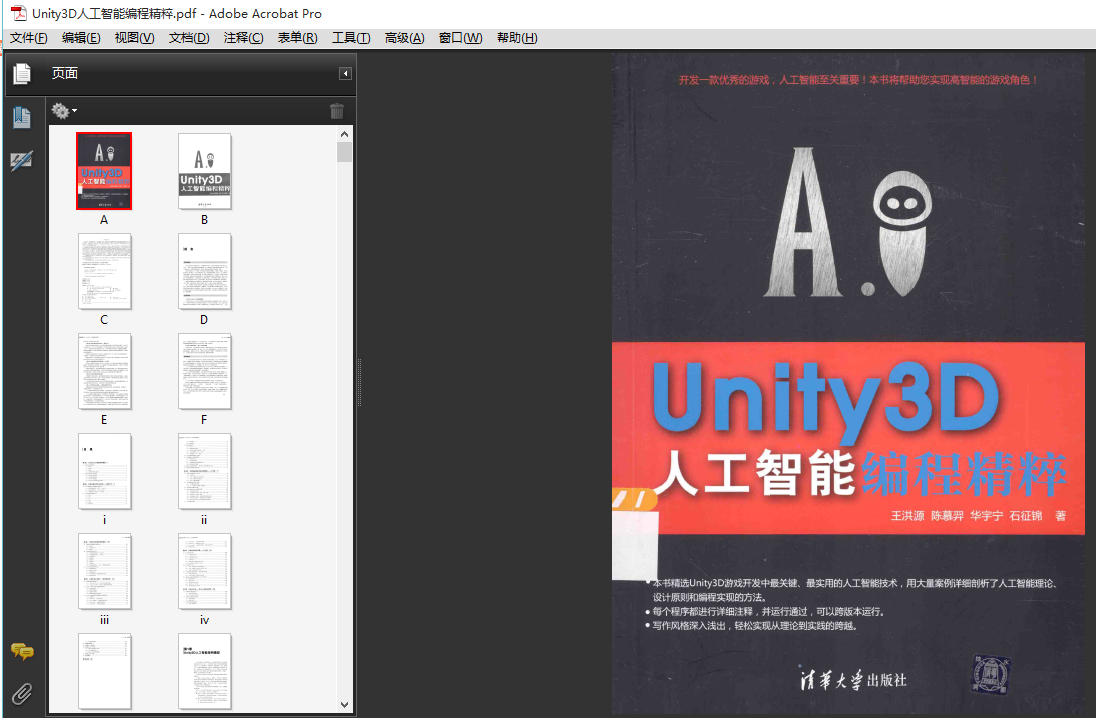Open the 表单(R) menu
1096x718 pixels.
coord(297,38)
